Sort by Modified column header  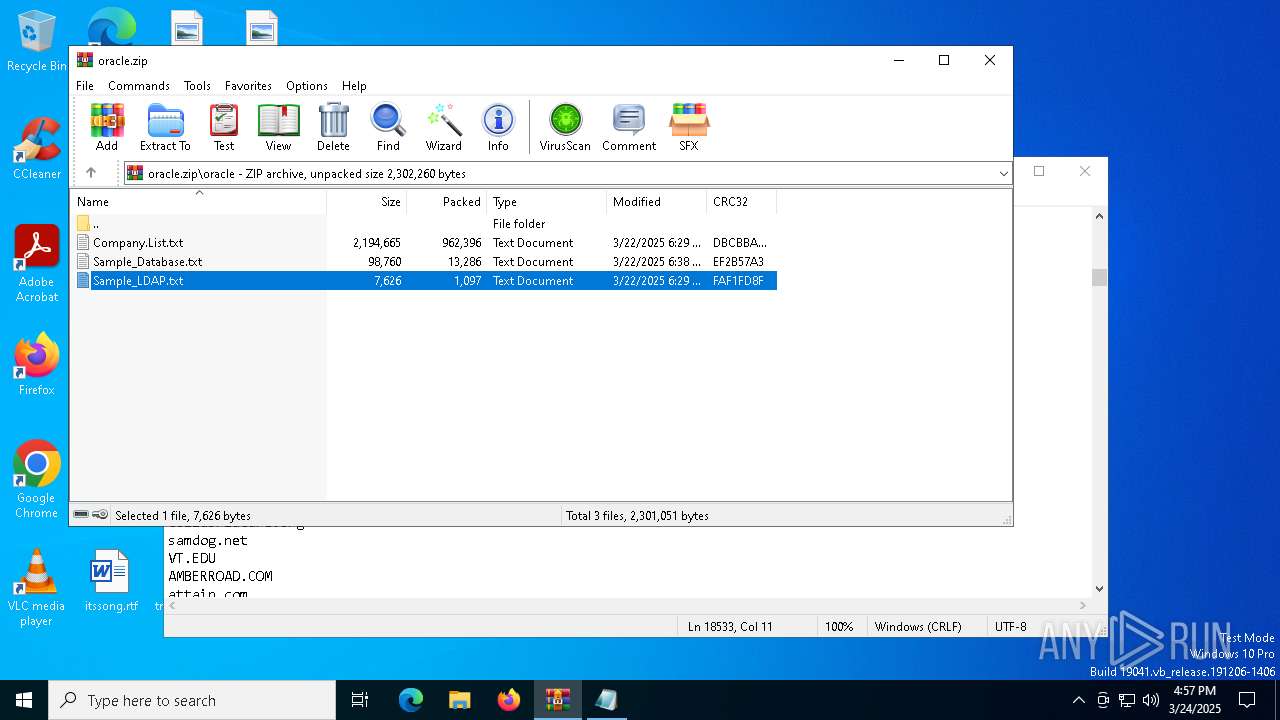tap(657, 202)
